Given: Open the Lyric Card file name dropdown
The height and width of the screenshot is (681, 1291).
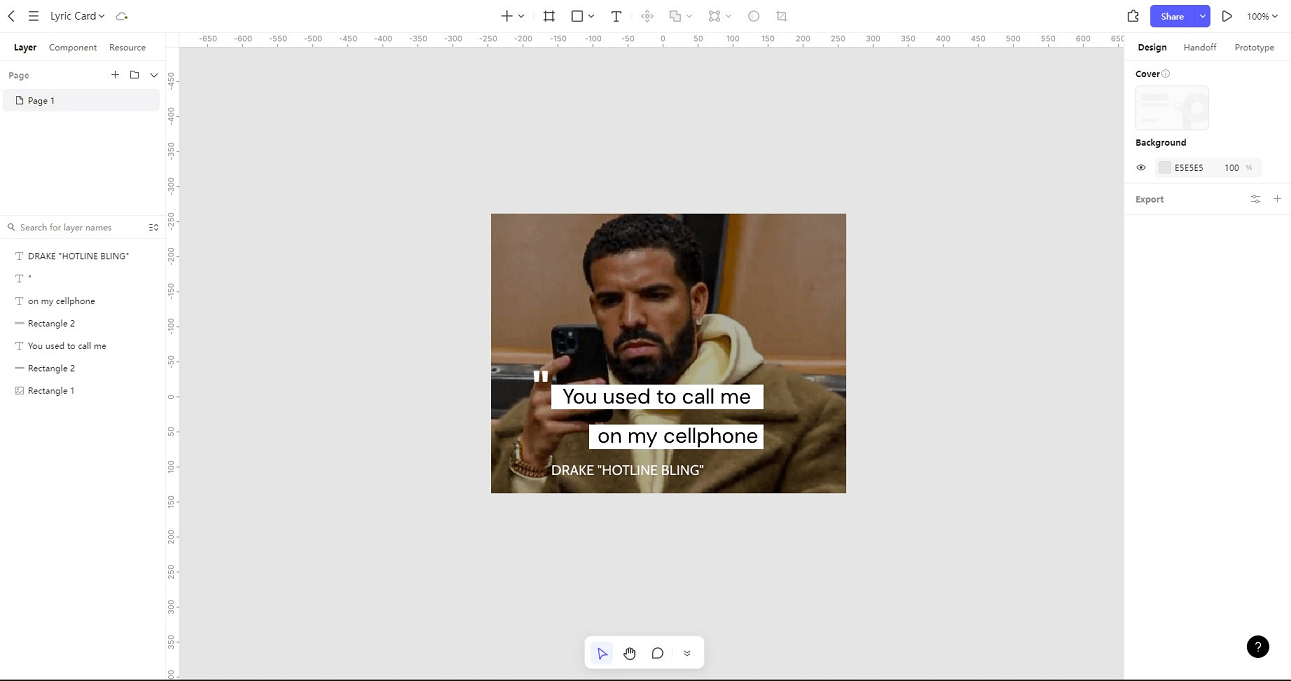Looking at the screenshot, I should (77, 16).
